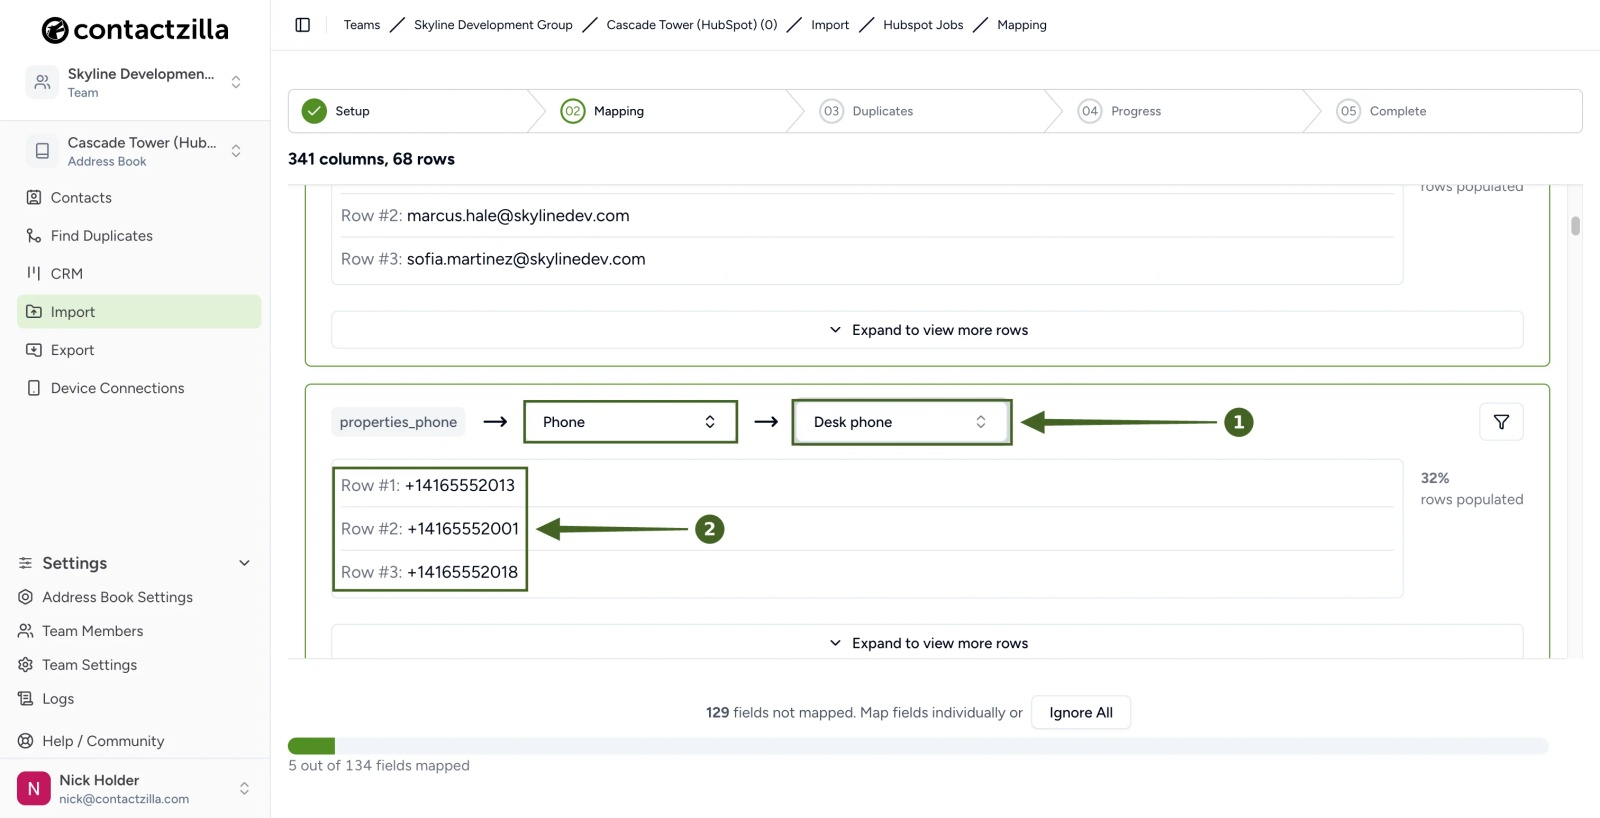Click the Import breadcrumb link

point(830,25)
